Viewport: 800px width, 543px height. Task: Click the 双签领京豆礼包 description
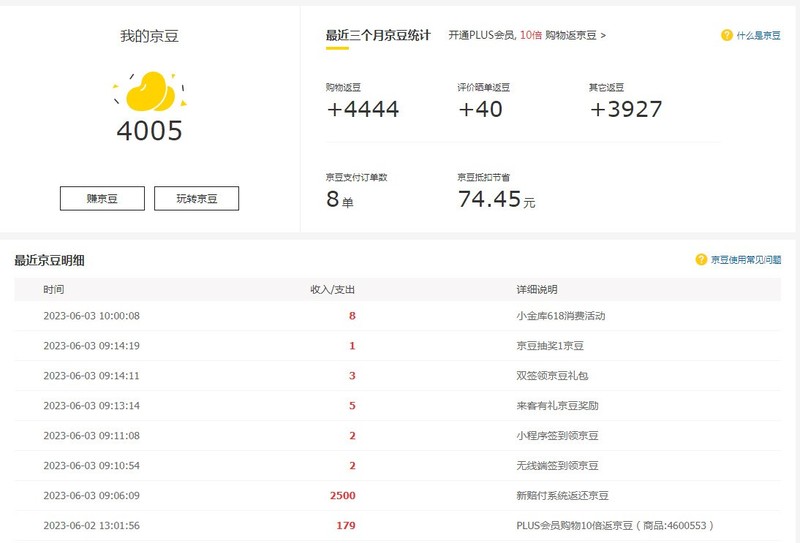(x=552, y=376)
